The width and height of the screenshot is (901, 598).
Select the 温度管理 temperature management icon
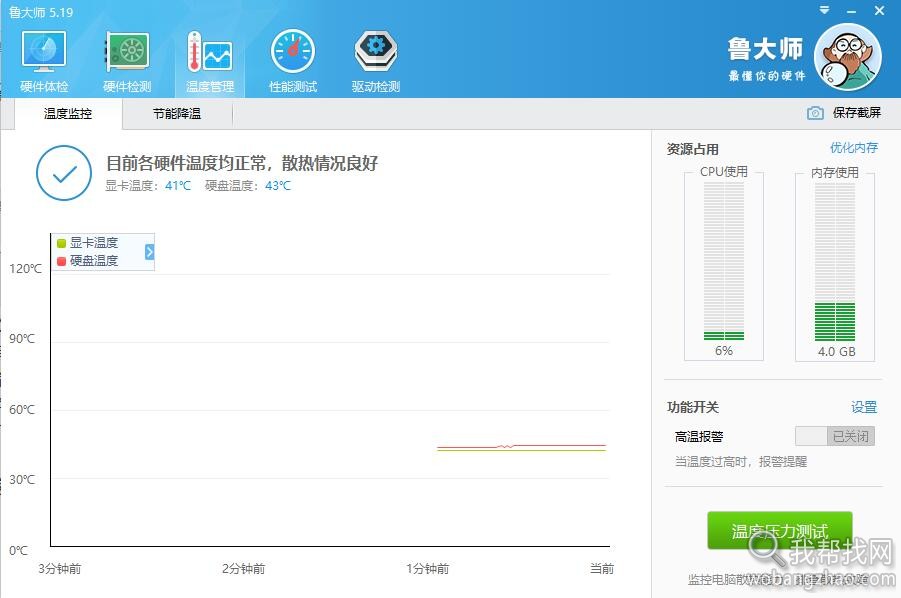click(210, 61)
